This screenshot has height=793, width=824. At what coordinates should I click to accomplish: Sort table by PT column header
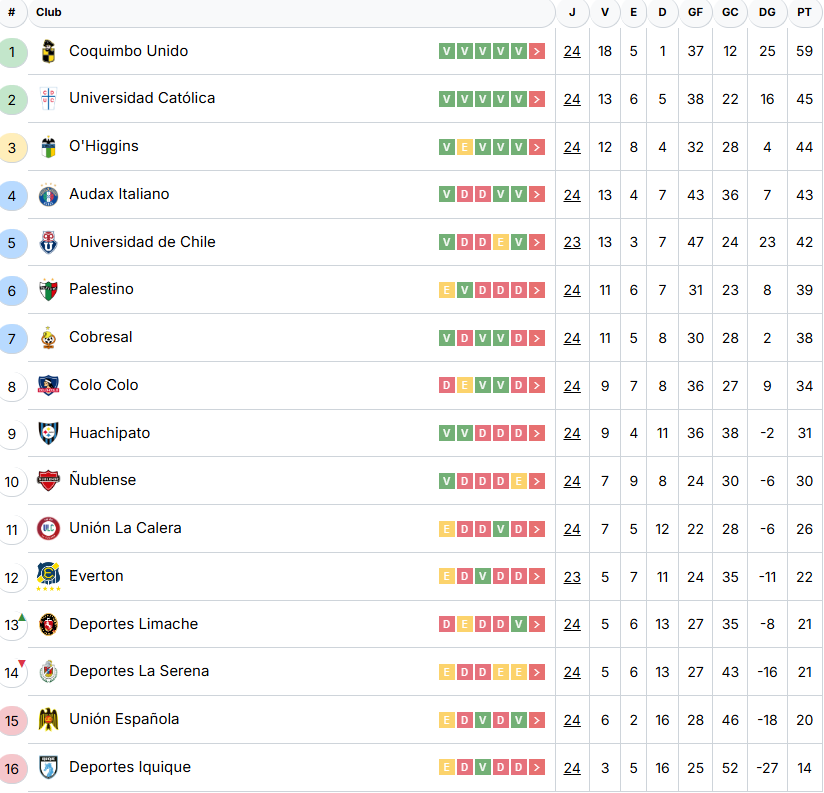tap(804, 13)
